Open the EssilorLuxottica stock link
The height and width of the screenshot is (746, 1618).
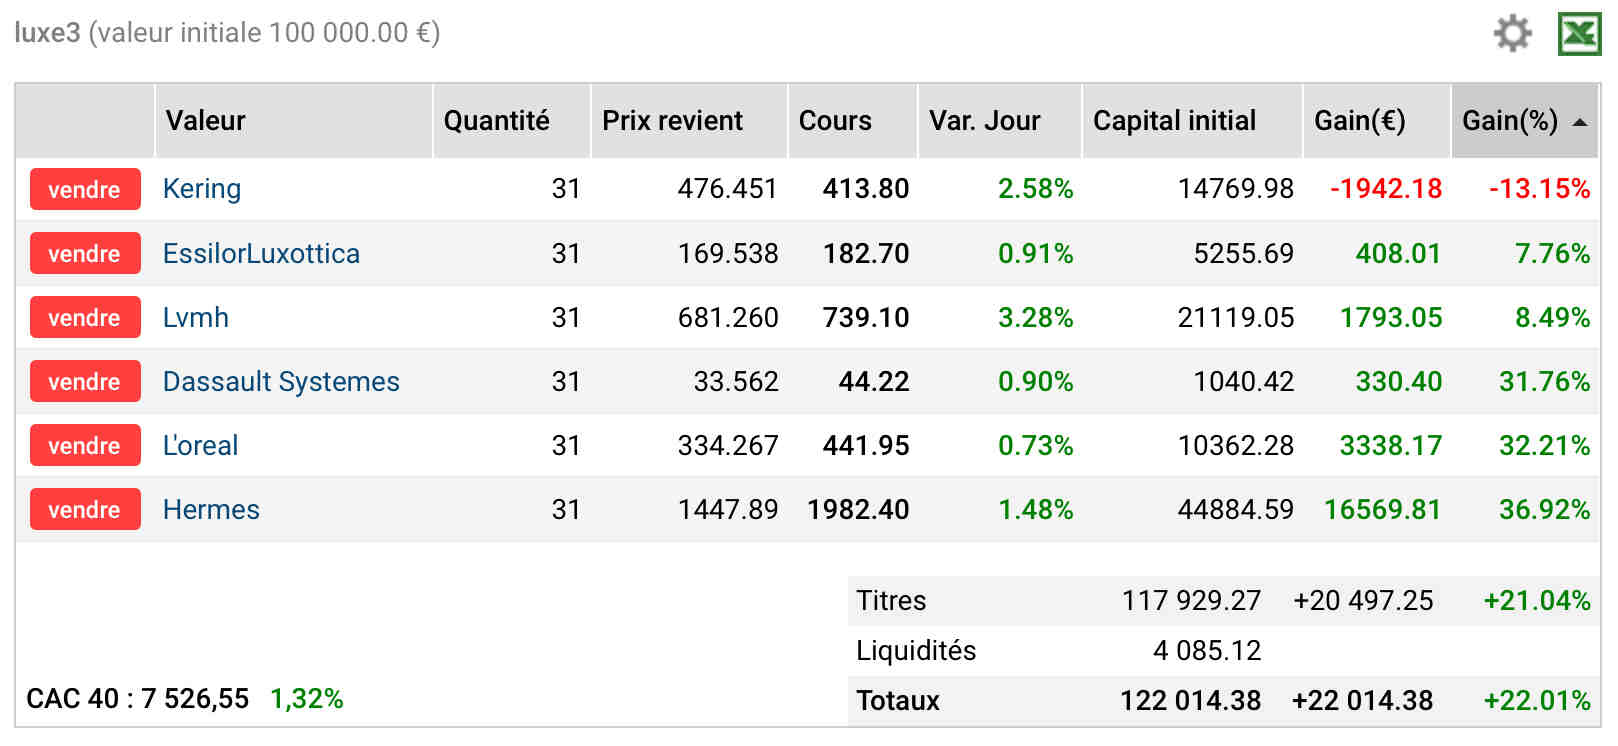261,253
